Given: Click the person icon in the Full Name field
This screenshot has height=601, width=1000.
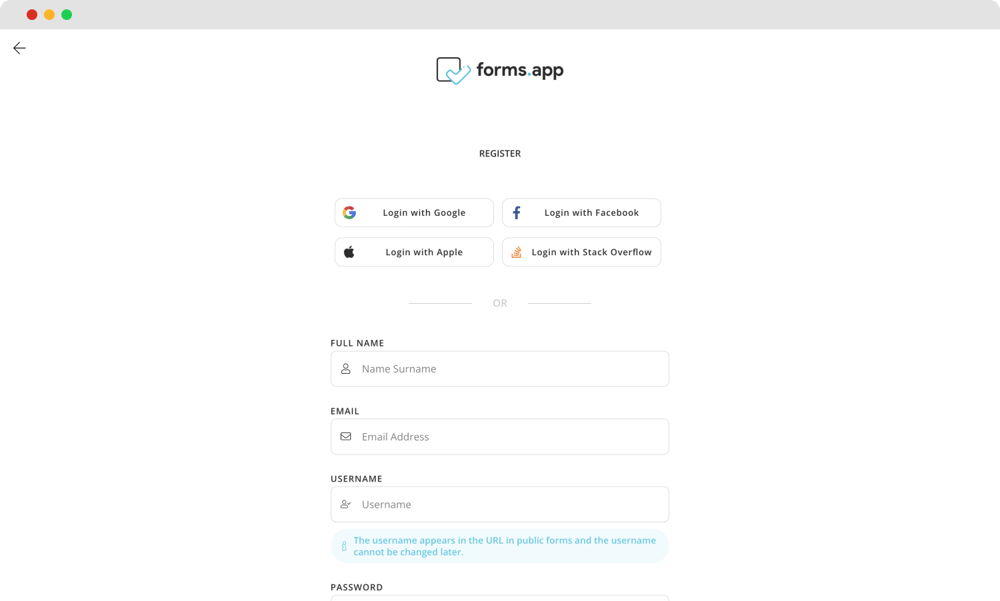Looking at the screenshot, I should [346, 368].
